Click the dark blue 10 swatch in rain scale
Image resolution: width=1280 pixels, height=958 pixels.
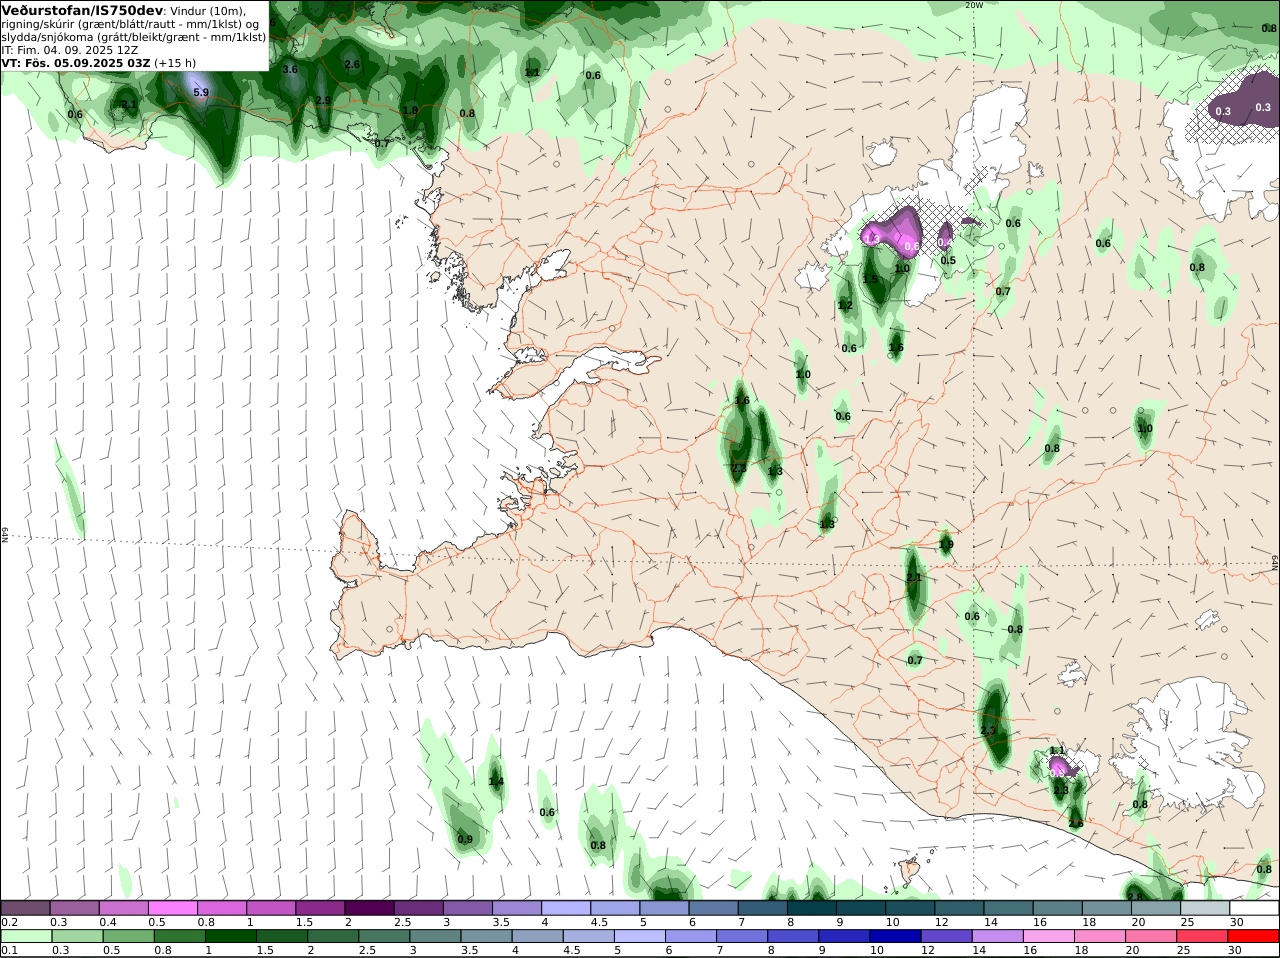(x=895, y=936)
